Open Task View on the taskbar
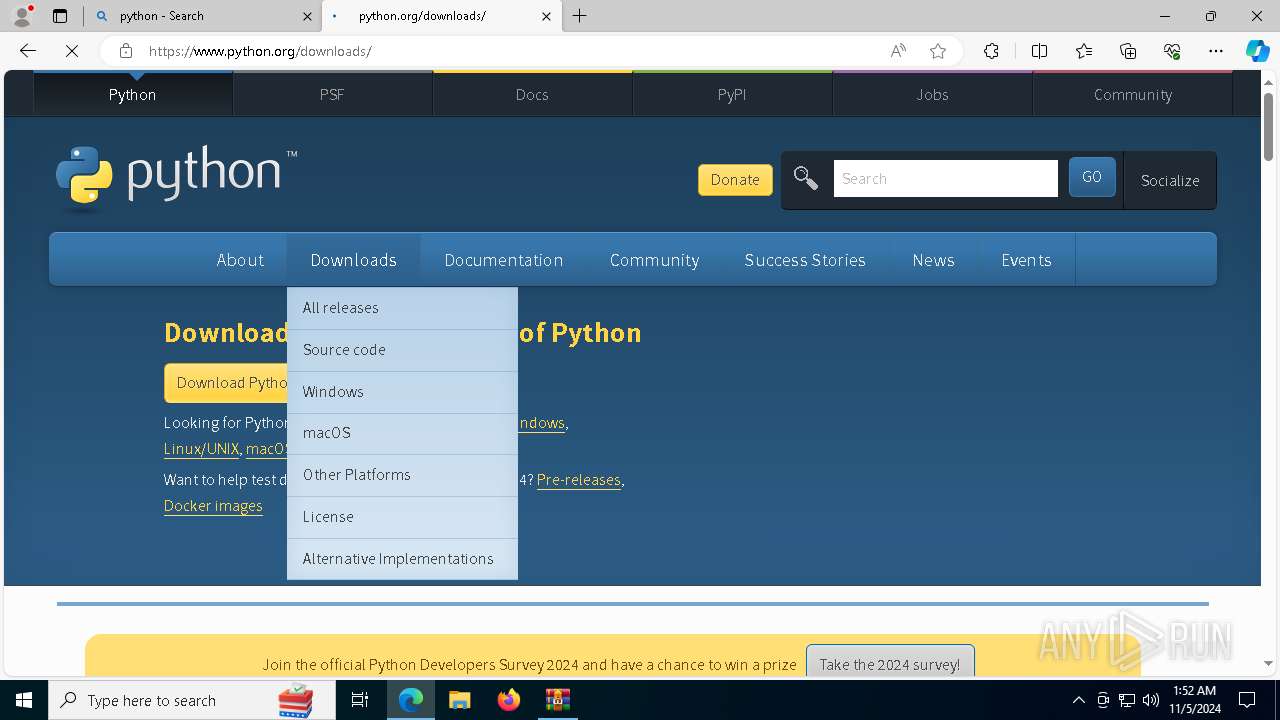Screen dimensions: 1280x720 tap(360, 700)
